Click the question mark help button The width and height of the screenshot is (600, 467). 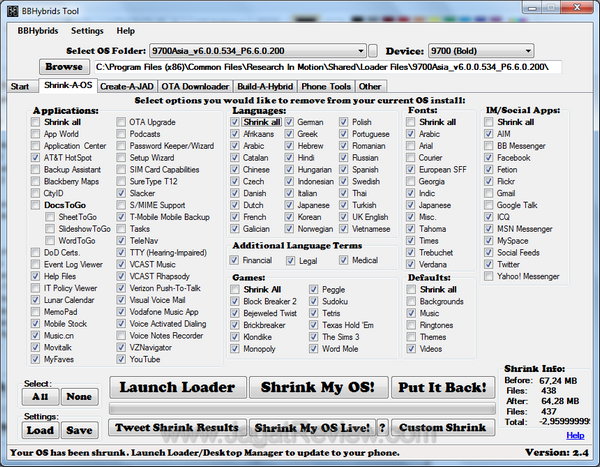click(382, 428)
